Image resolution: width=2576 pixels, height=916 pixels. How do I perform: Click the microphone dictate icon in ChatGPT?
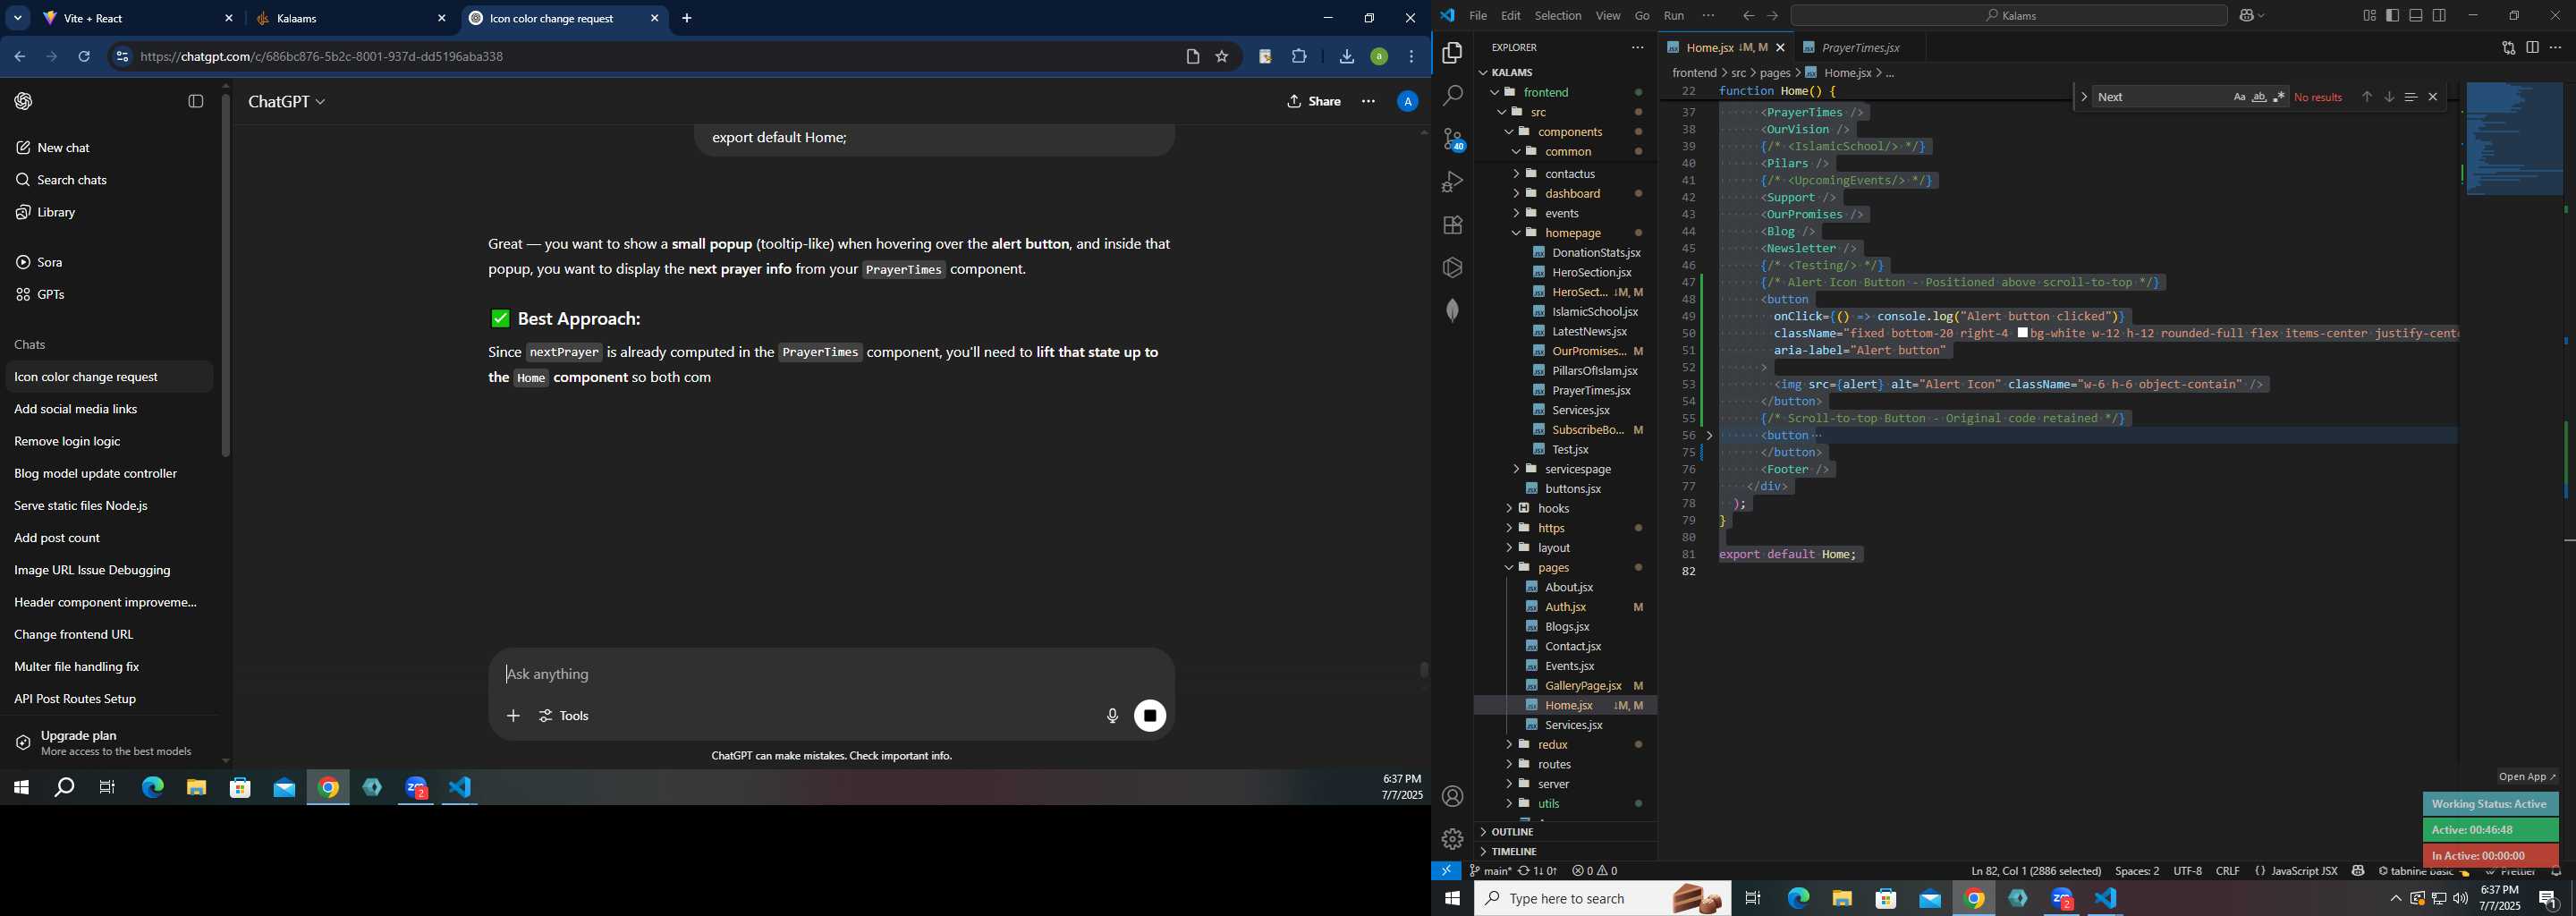point(1112,716)
